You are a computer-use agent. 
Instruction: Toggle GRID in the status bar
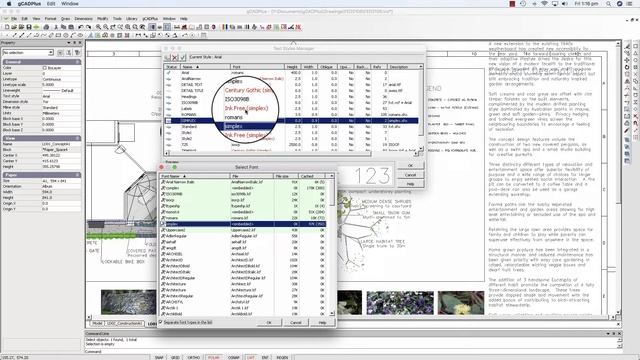[x=175, y=357]
